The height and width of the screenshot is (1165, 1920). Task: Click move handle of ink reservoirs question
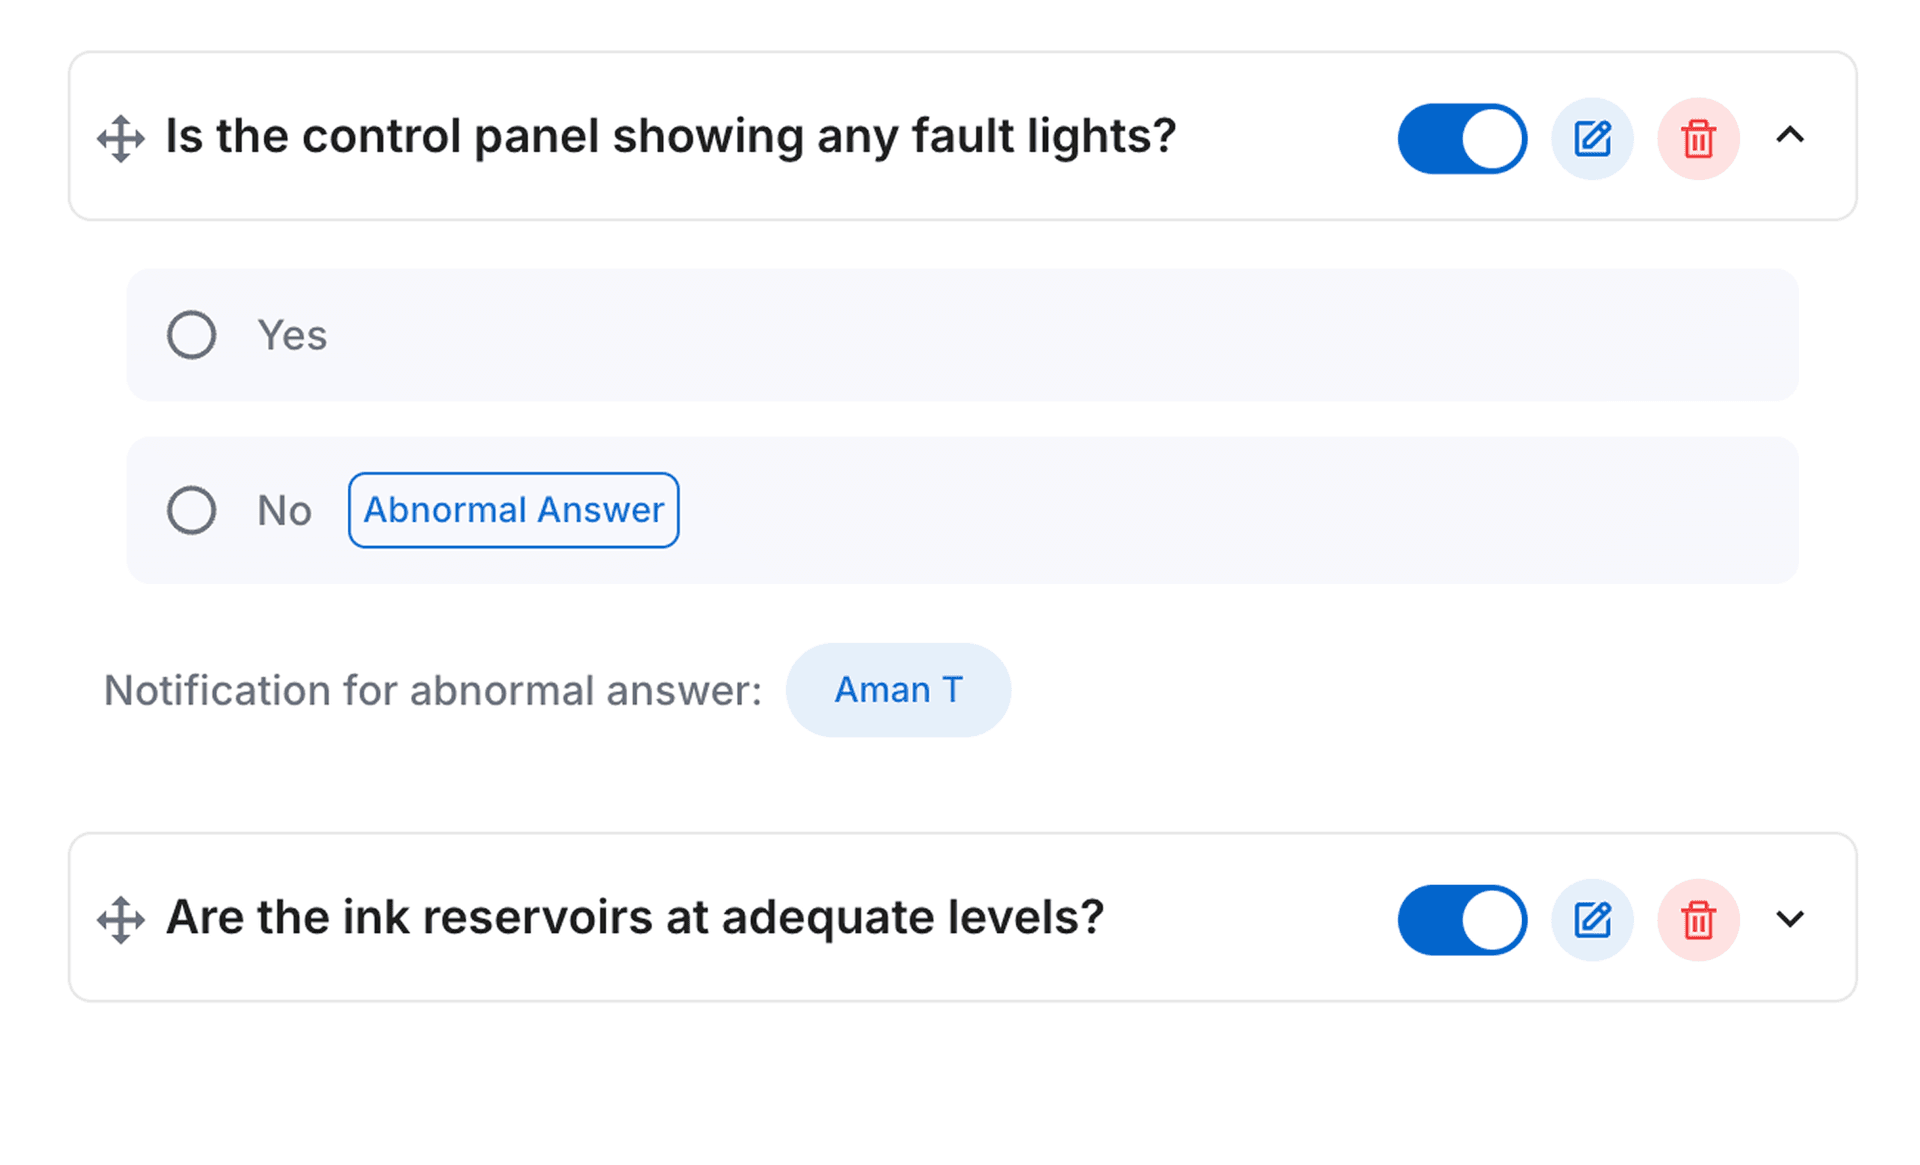point(121,919)
